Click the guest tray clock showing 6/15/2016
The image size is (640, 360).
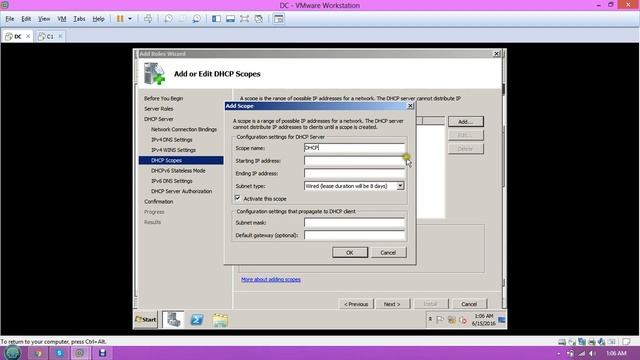(x=484, y=320)
